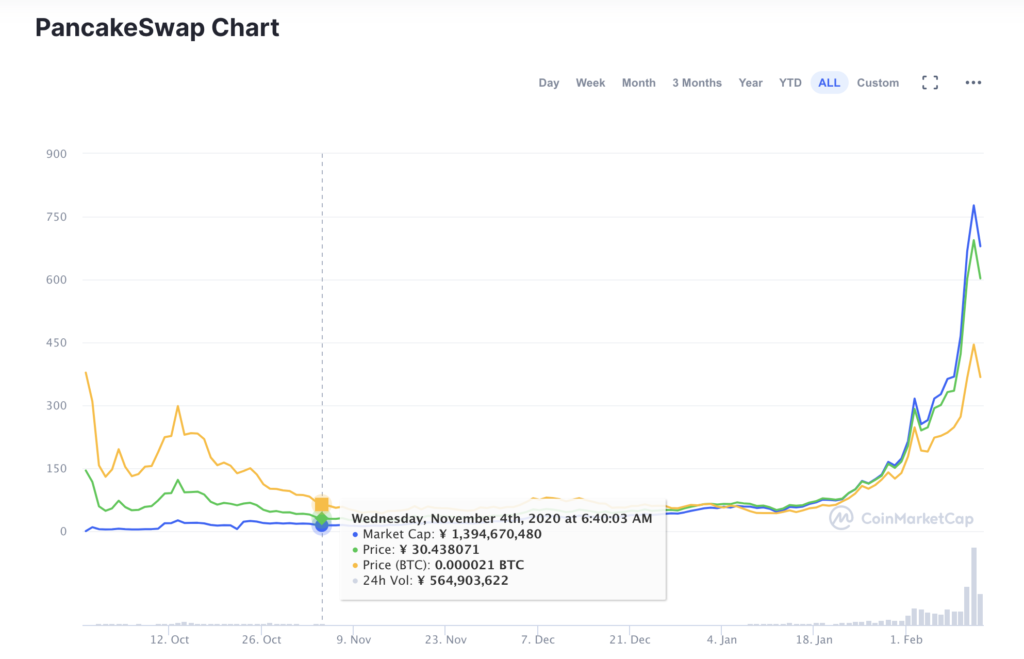This screenshot has height=659, width=1024.
Task: Click the '150' y-axis label
Action: click(56, 468)
